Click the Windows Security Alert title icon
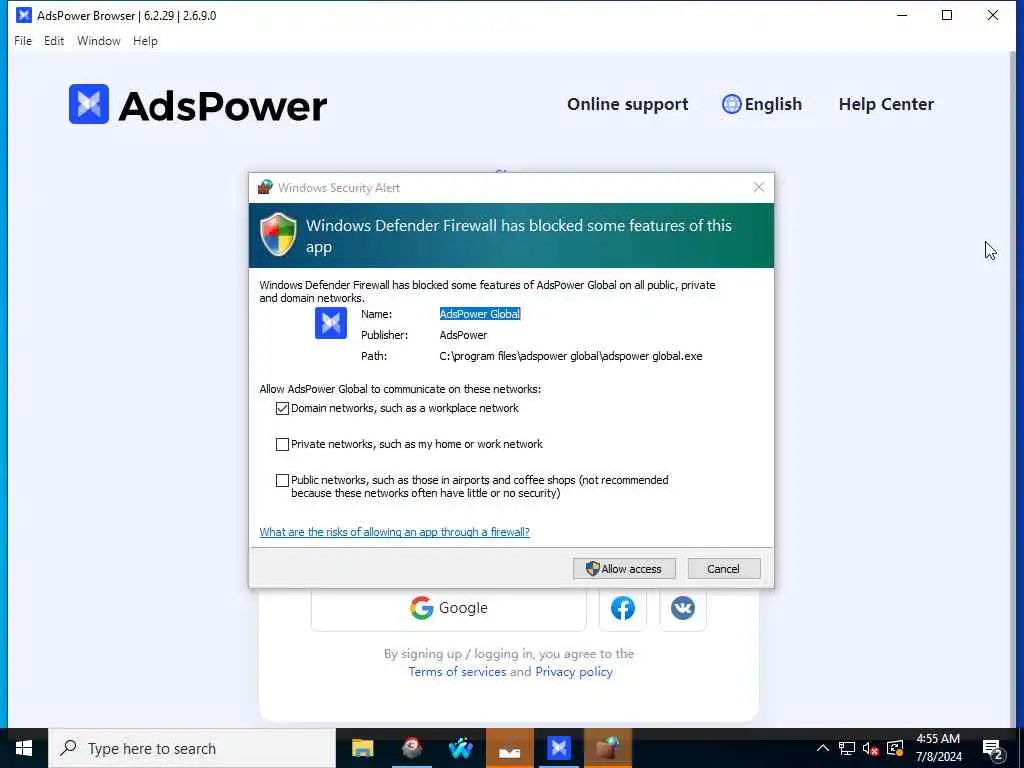The image size is (1024, 768). 264,187
